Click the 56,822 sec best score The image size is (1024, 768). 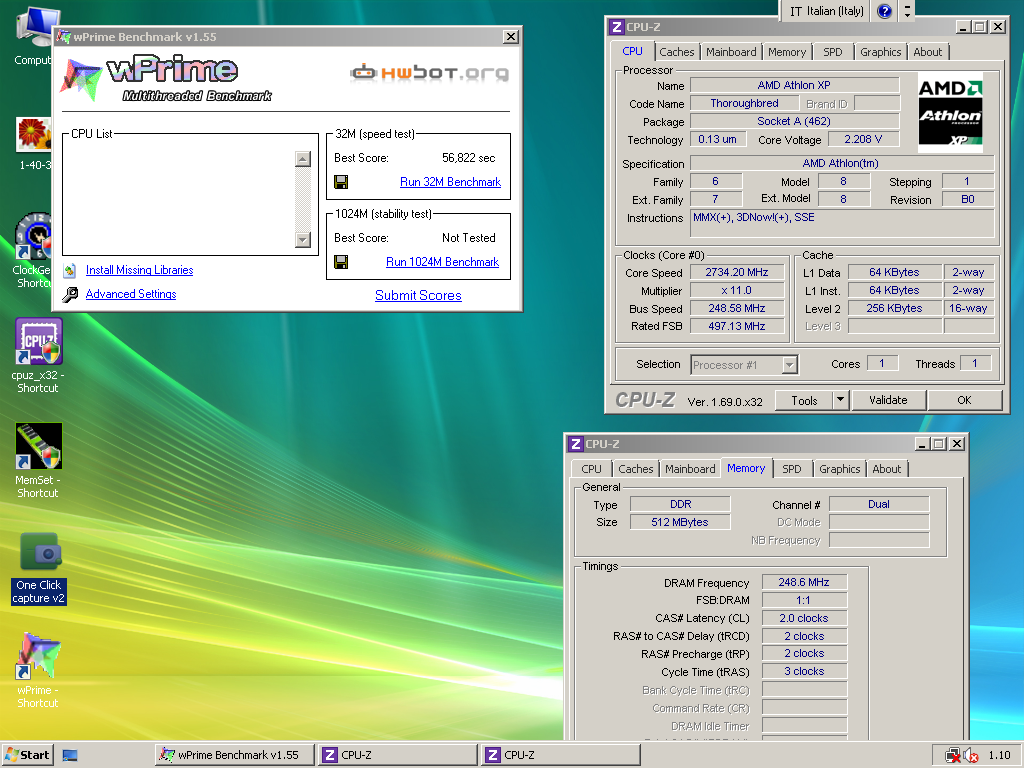click(468, 158)
